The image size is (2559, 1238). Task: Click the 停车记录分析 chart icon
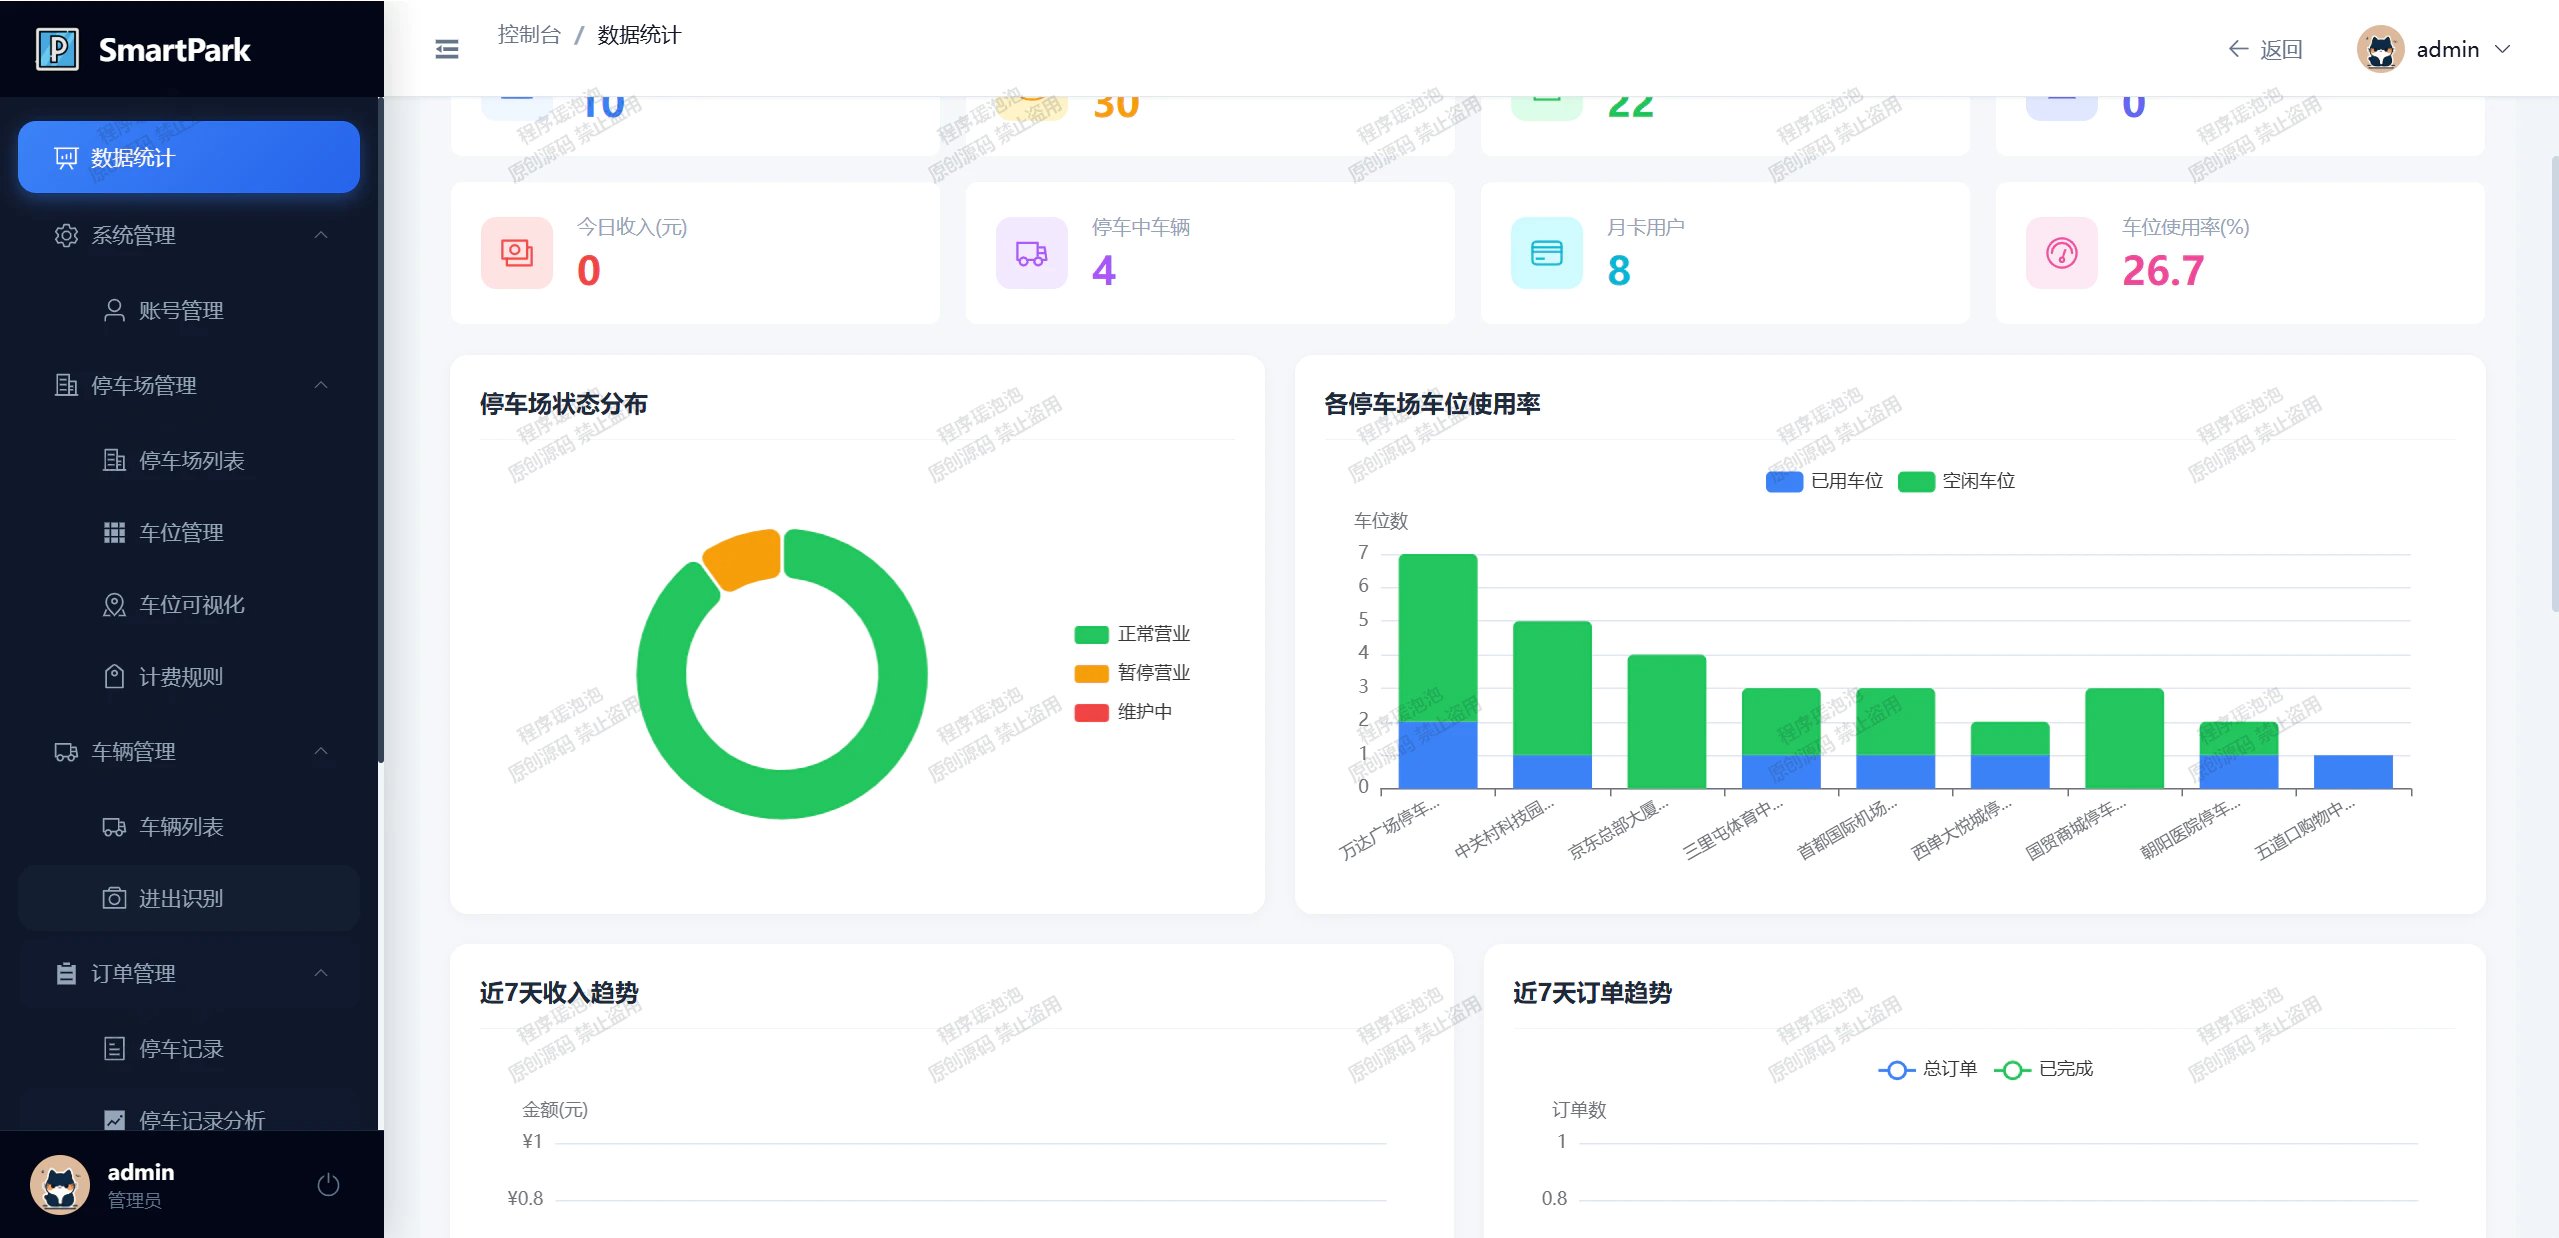tap(114, 1120)
